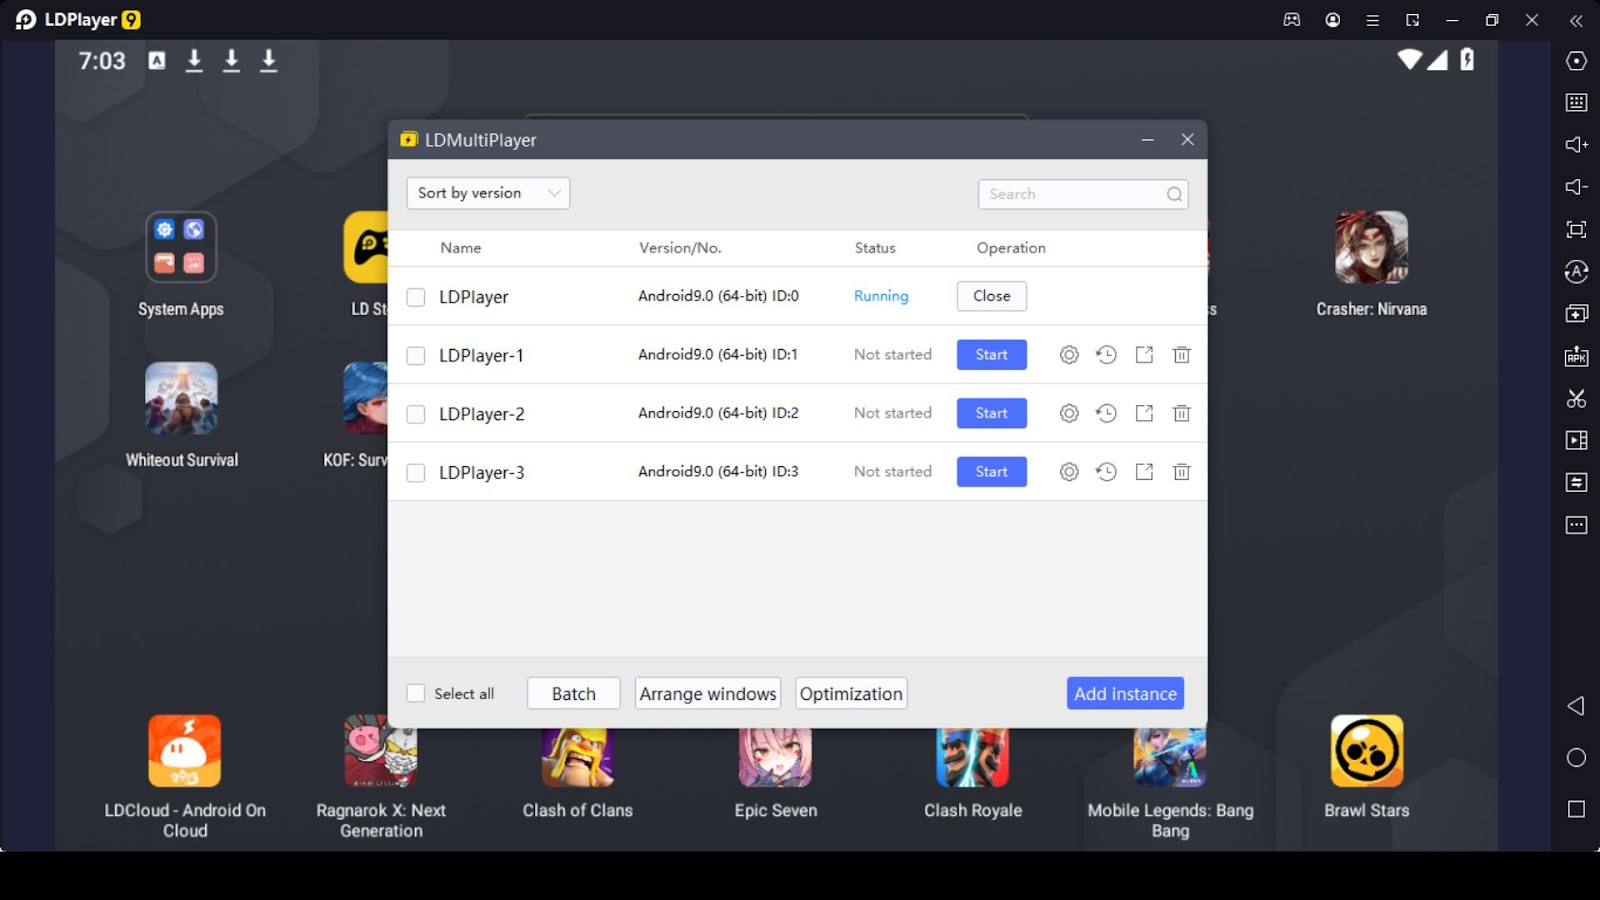Check the LDPlayer-3 checkbox

(x=416, y=473)
